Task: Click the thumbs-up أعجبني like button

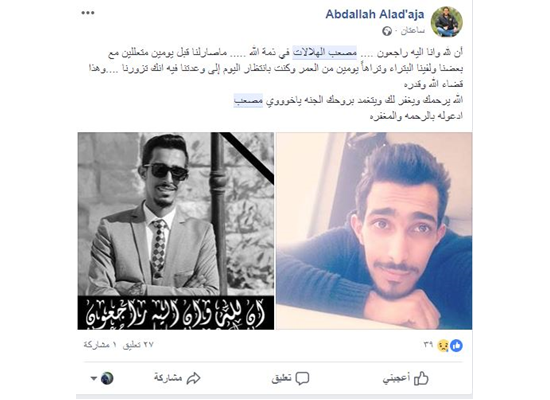Action: [405, 378]
